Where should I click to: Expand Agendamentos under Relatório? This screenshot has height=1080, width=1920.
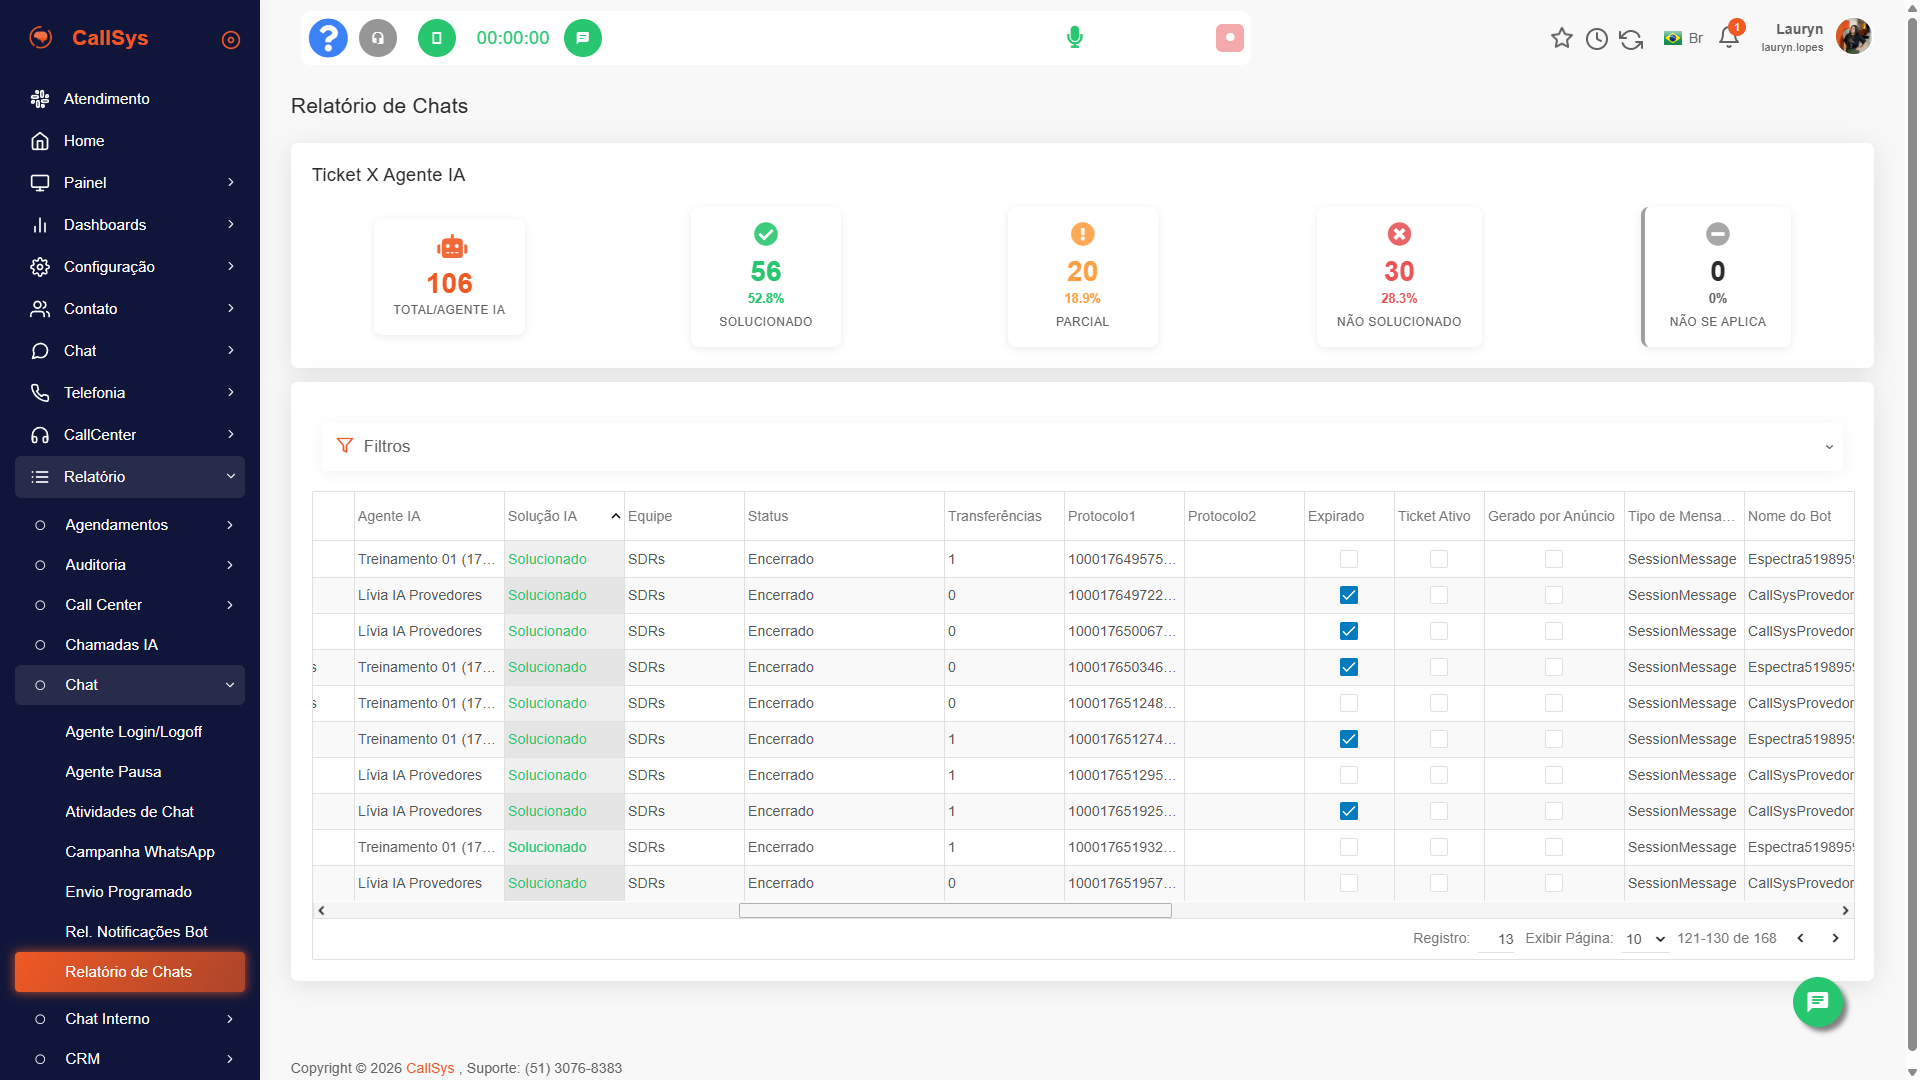point(130,525)
